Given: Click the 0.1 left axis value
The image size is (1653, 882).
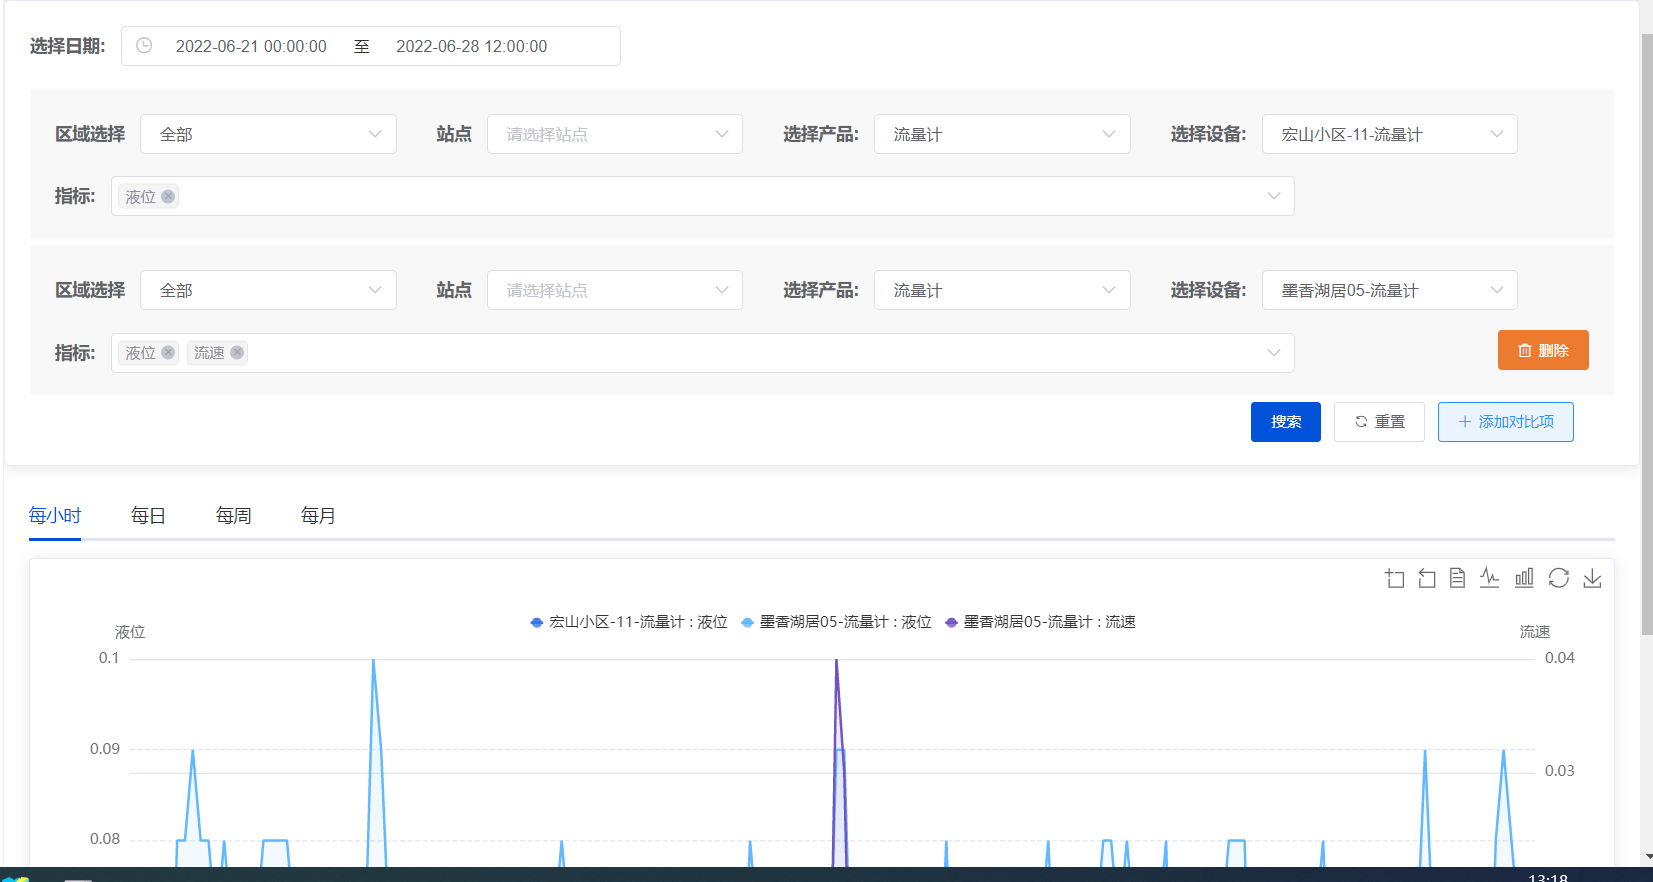Looking at the screenshot, I should (109, 658).
